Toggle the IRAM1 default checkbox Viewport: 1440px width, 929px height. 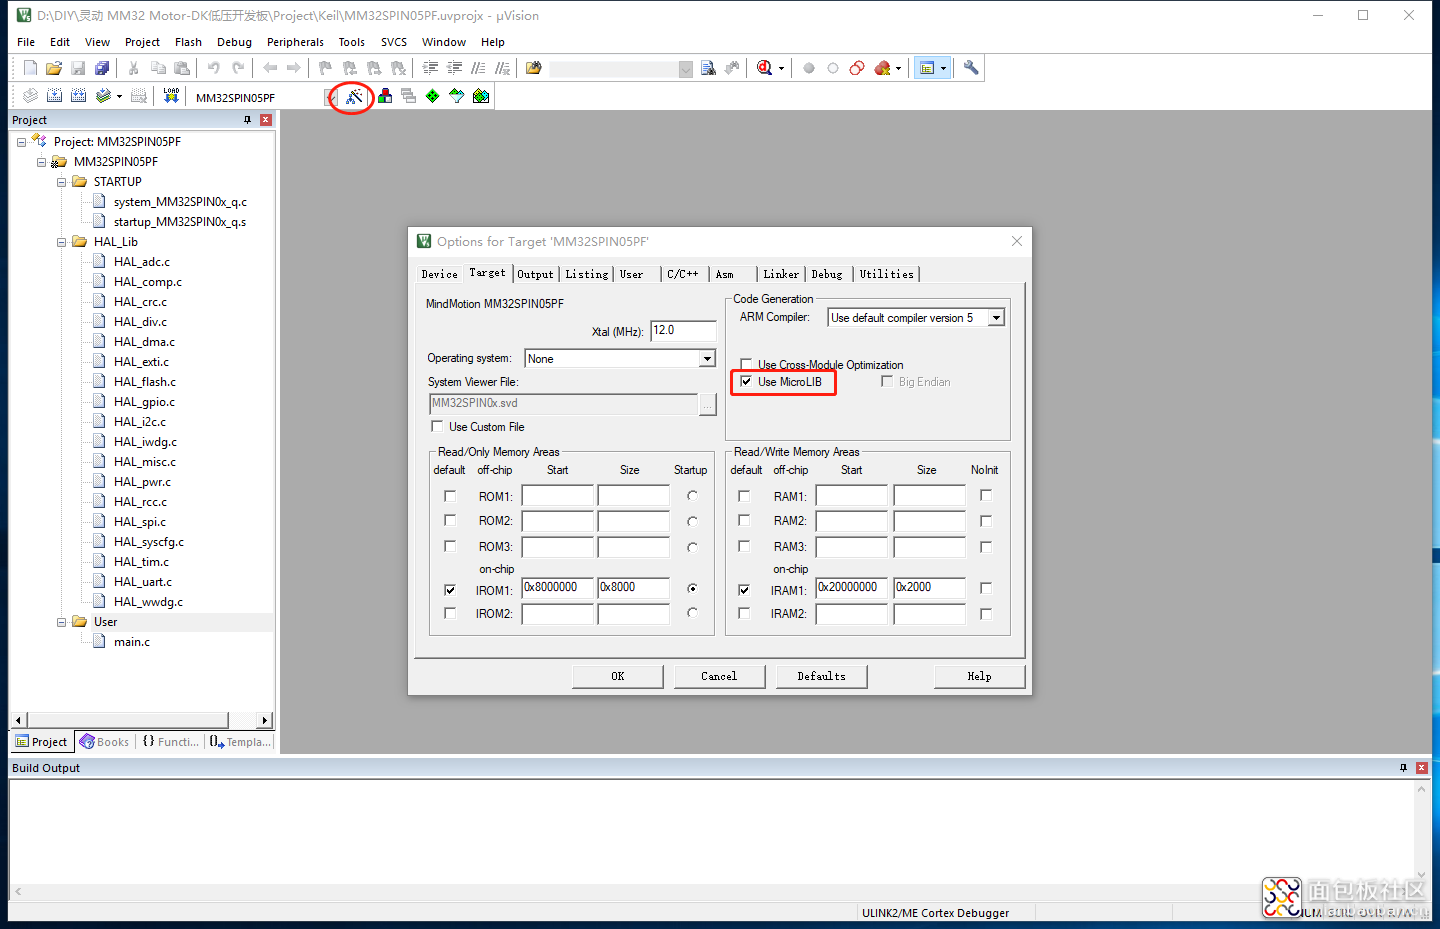[744, 590]
